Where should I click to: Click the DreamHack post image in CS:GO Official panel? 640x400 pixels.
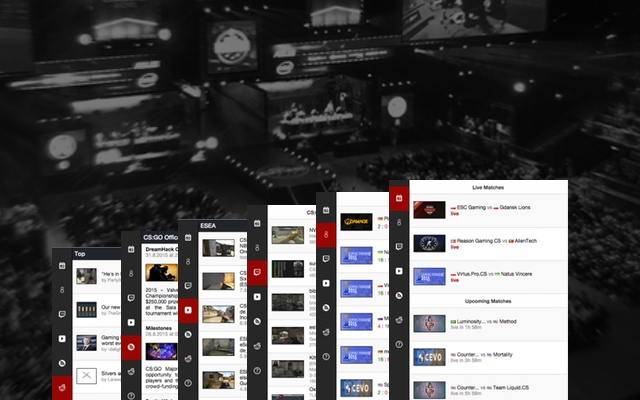coord(162,273)
